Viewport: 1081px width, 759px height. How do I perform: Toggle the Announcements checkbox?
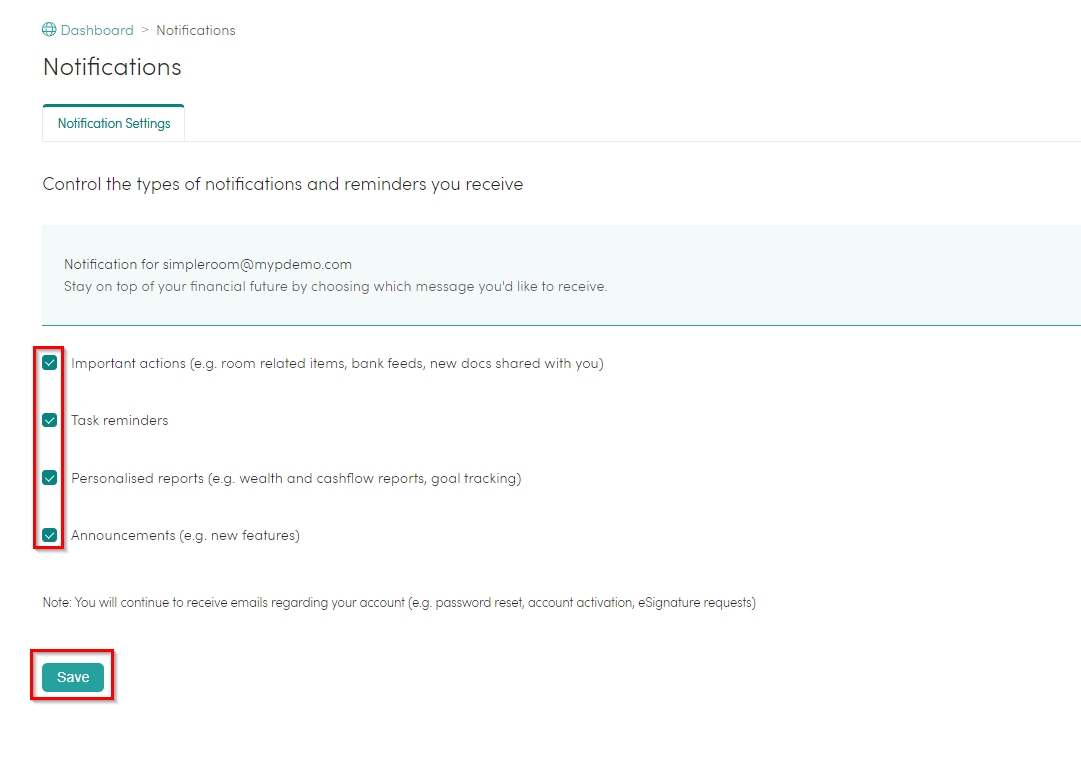point(50,535)
